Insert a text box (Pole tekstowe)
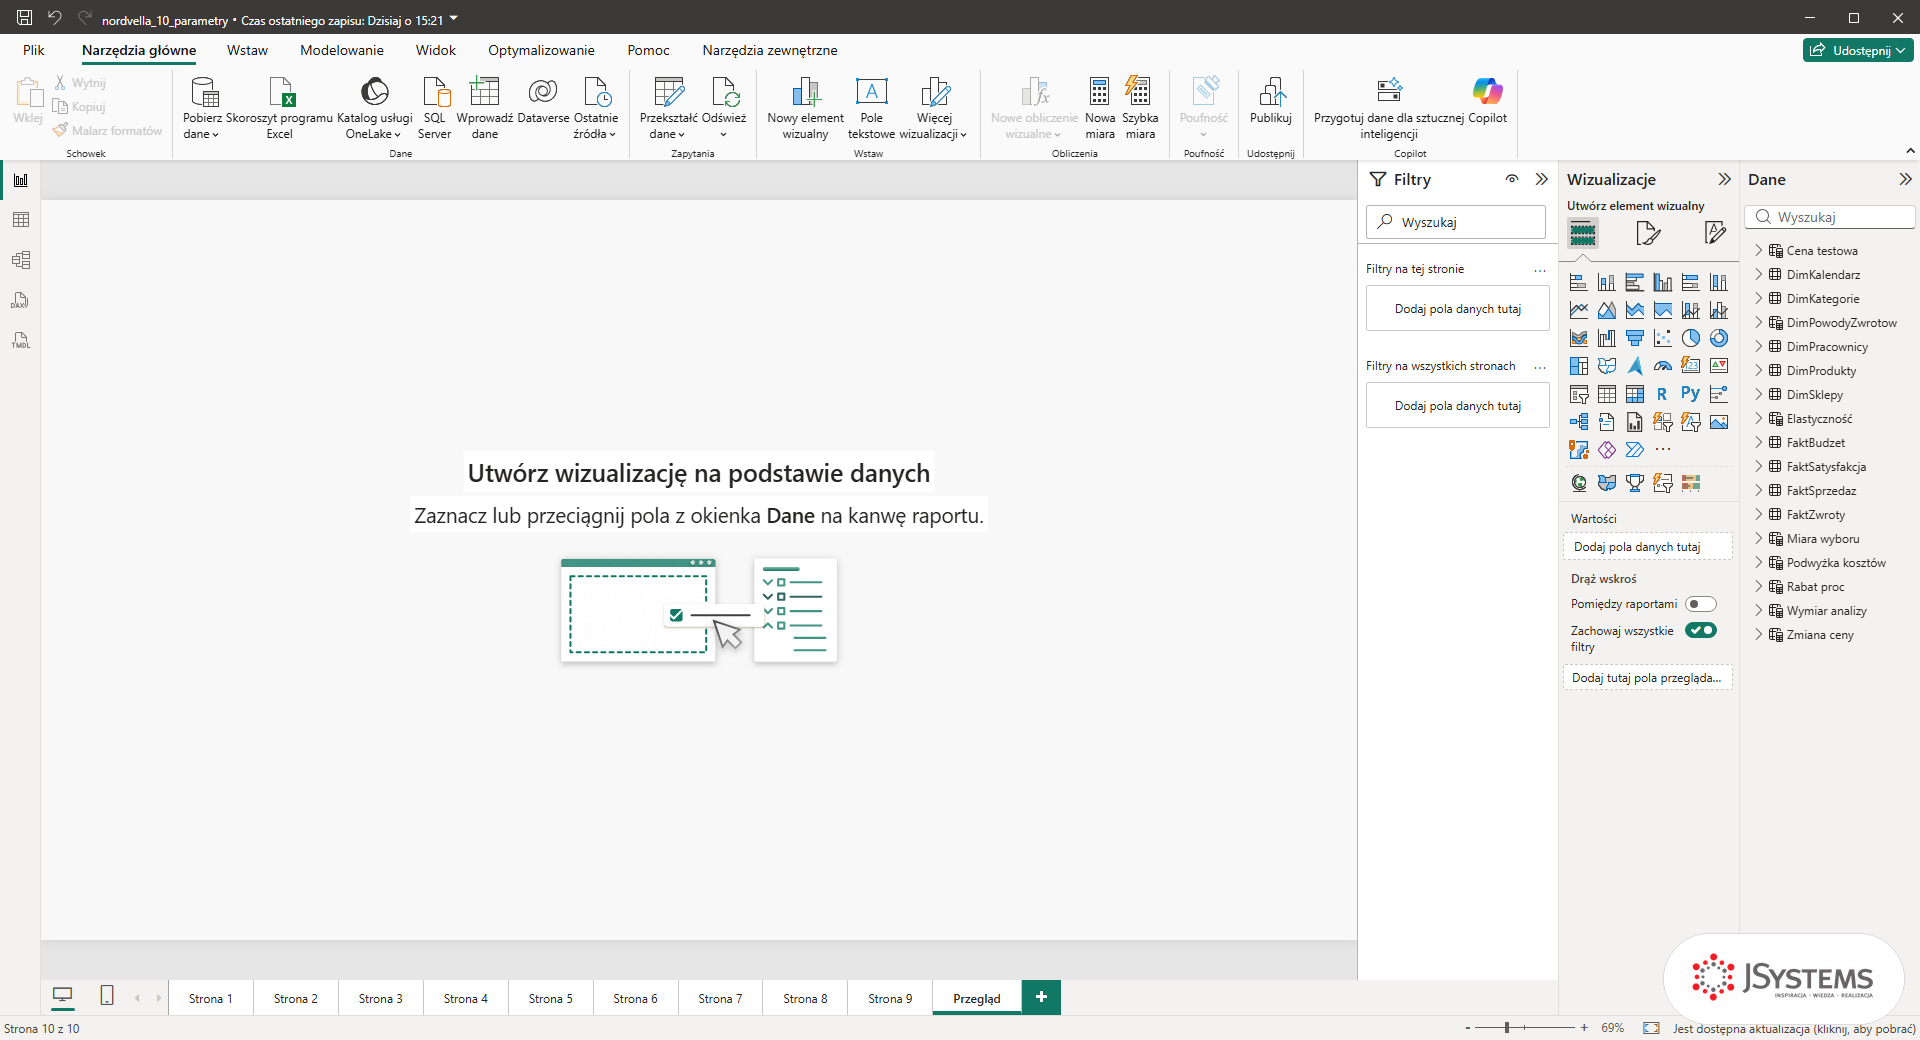Image resolution: width=1920 pixels, height=1040 pixels. pyautogui.click(x=871, y=107)
